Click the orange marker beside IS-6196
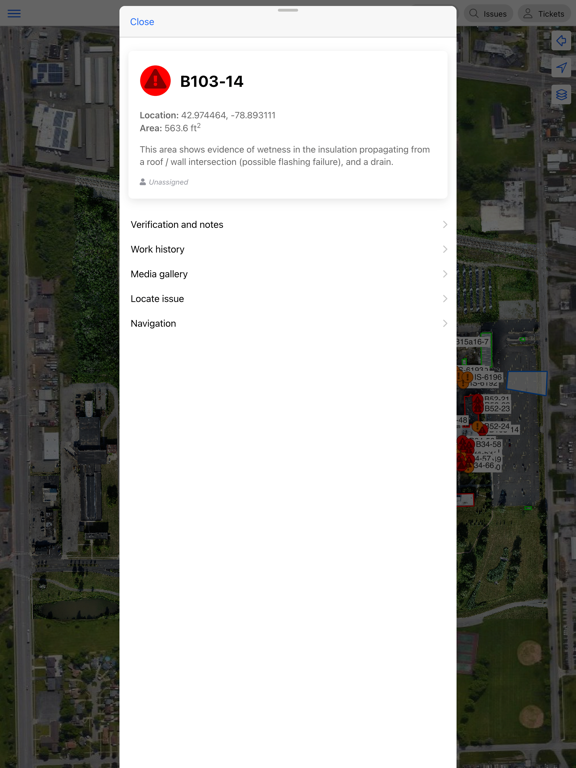 pos(467,377)
